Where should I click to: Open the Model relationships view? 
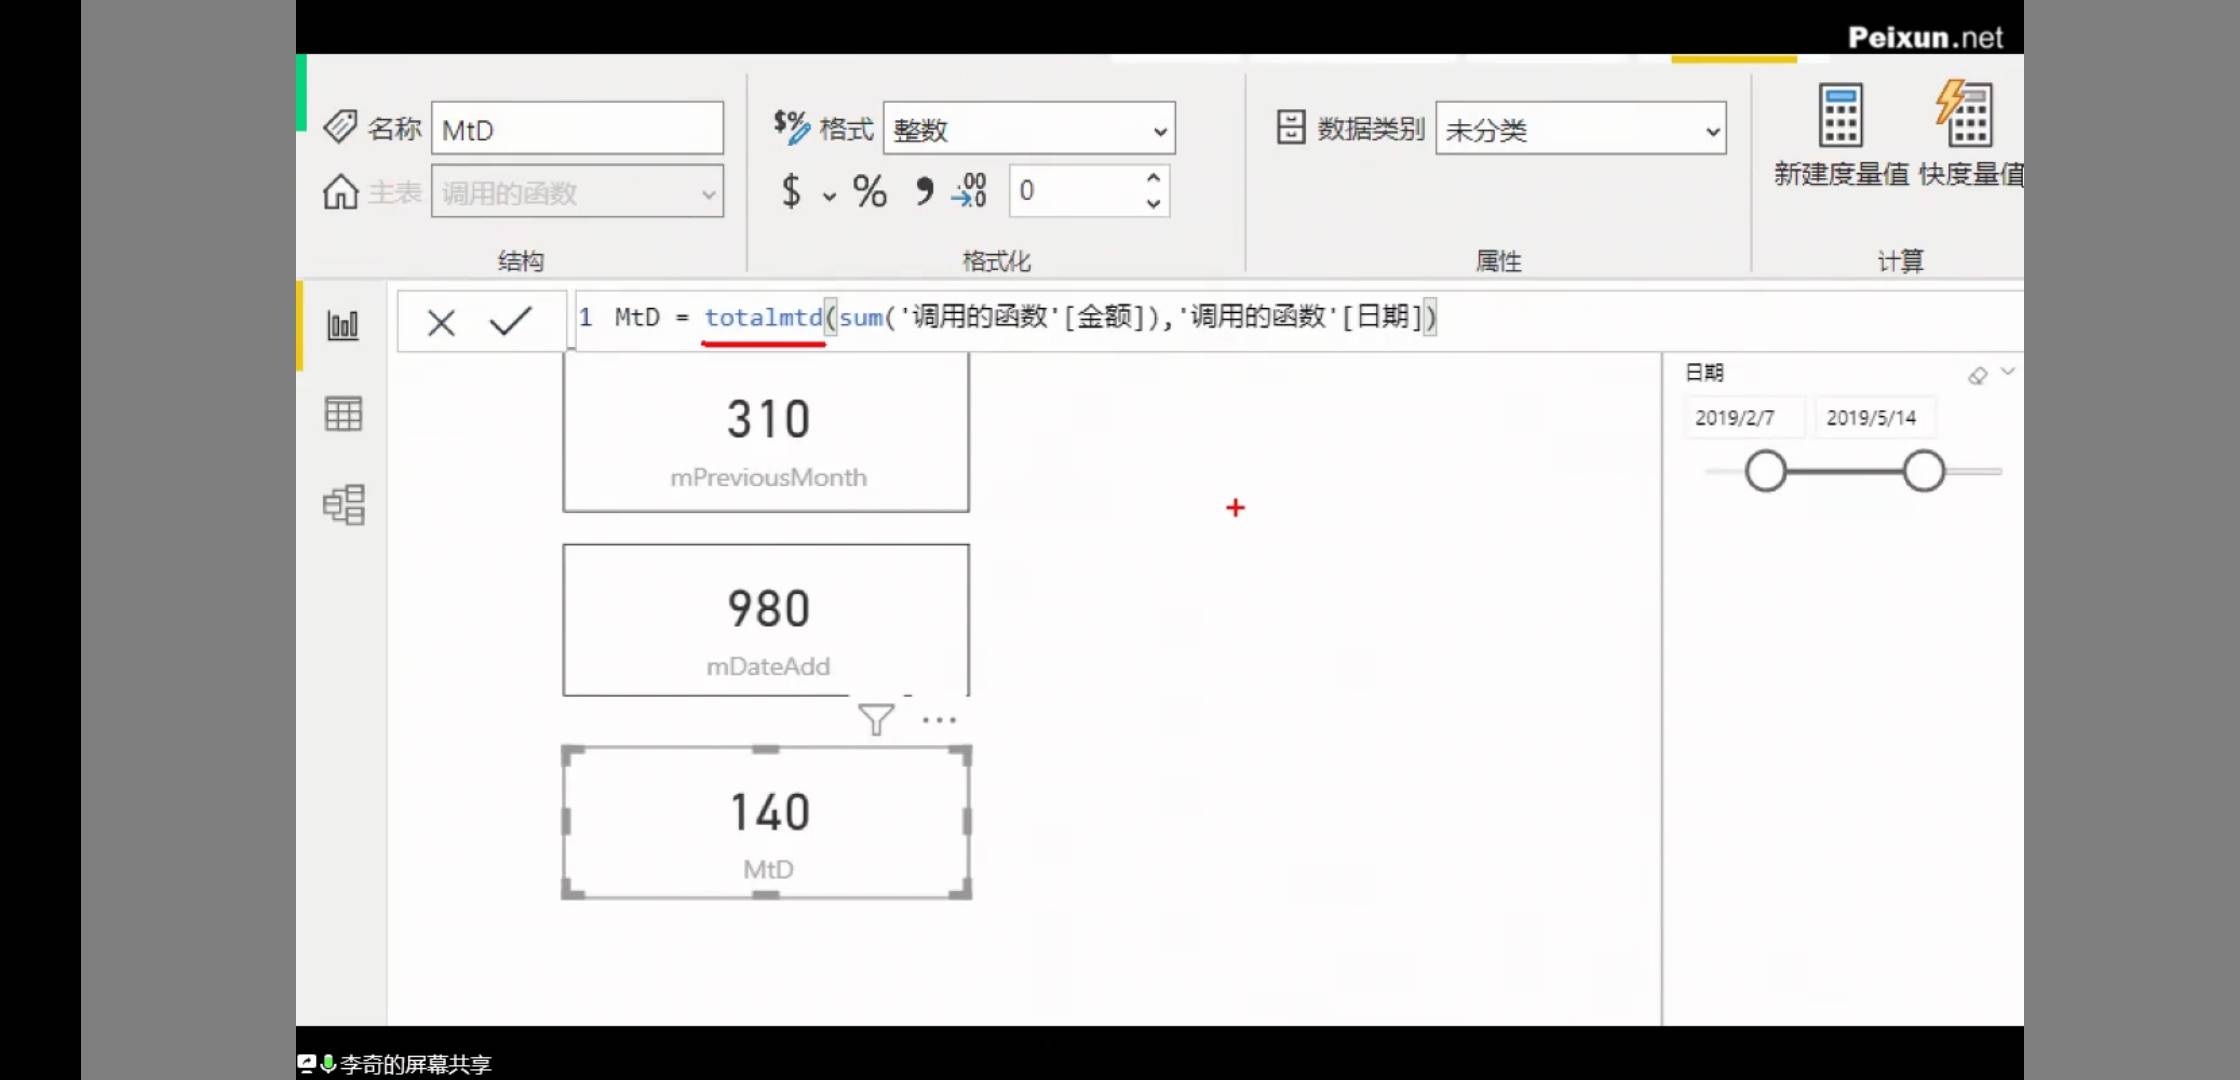343,505
